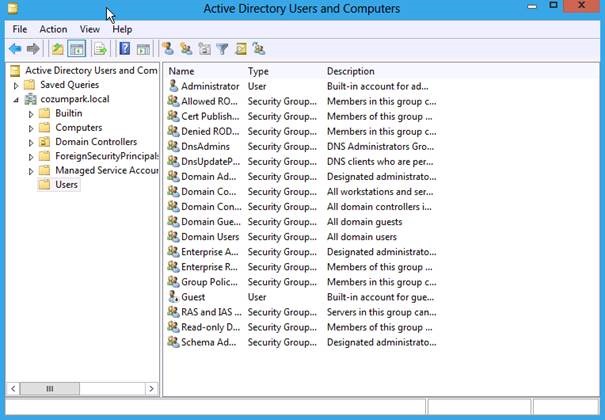Select the Group Polic... group name
This screenshot has width=605, height=420.
click(209, 282)
